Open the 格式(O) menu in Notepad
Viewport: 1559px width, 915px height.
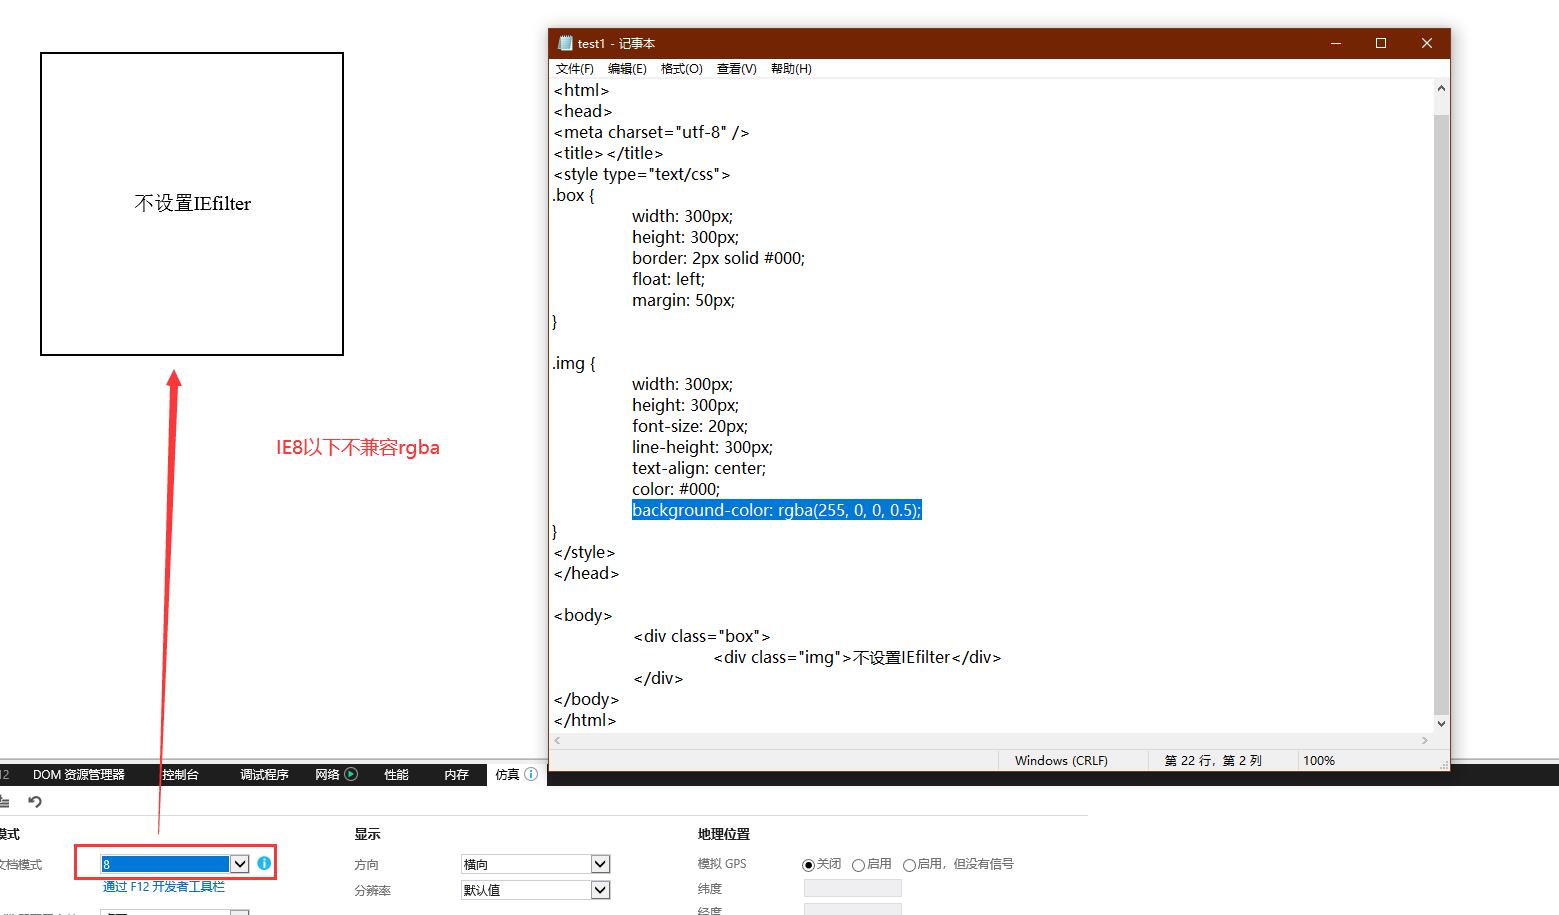coord(681,69)
